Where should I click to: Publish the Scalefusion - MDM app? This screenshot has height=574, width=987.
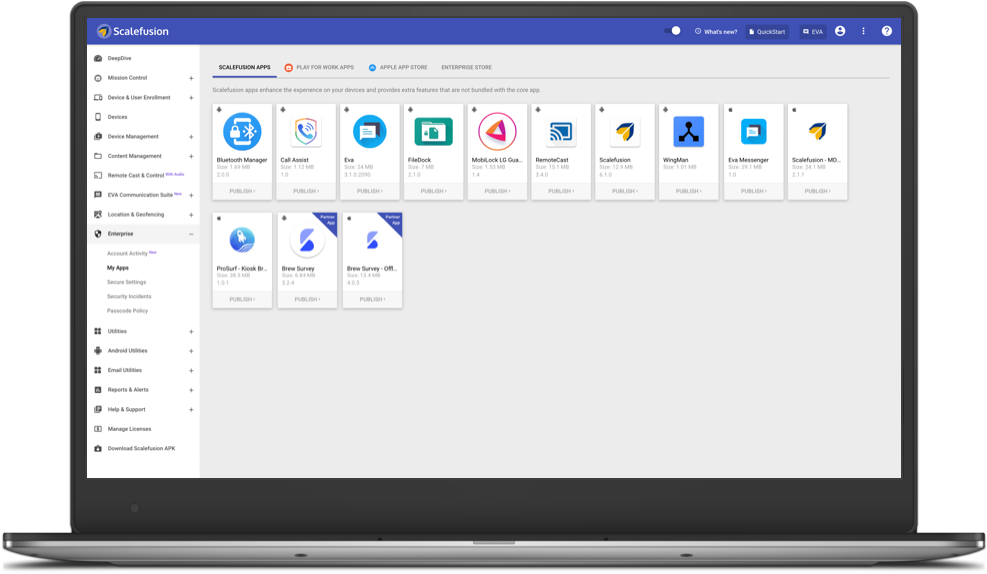coord(817,191)
